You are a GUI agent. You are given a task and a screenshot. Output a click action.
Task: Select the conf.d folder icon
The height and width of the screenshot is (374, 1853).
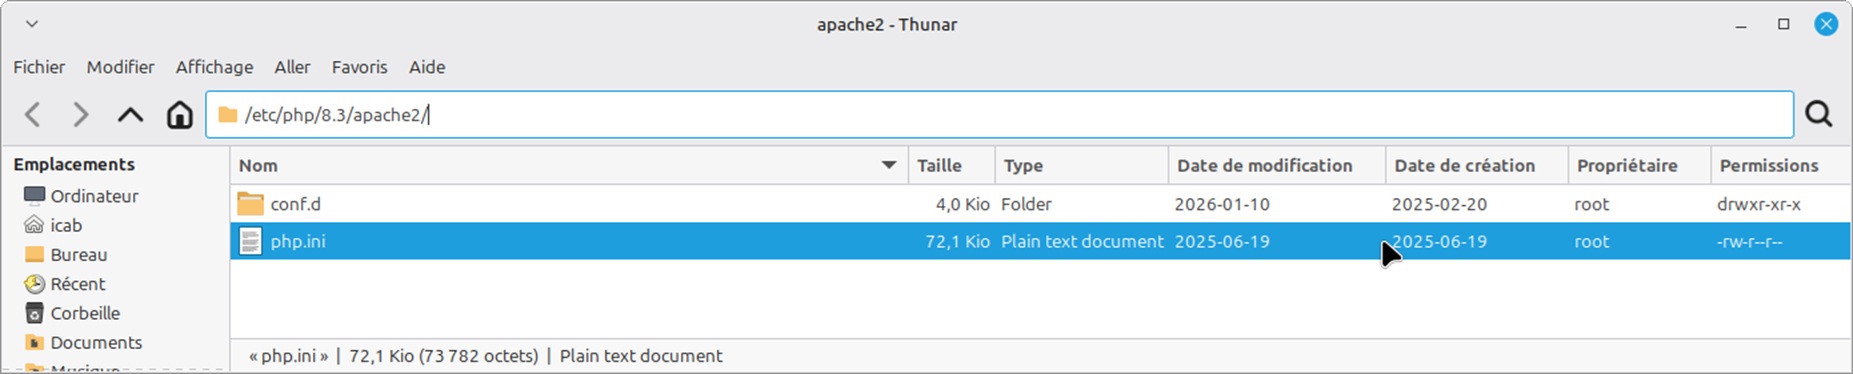click(250, 204)
